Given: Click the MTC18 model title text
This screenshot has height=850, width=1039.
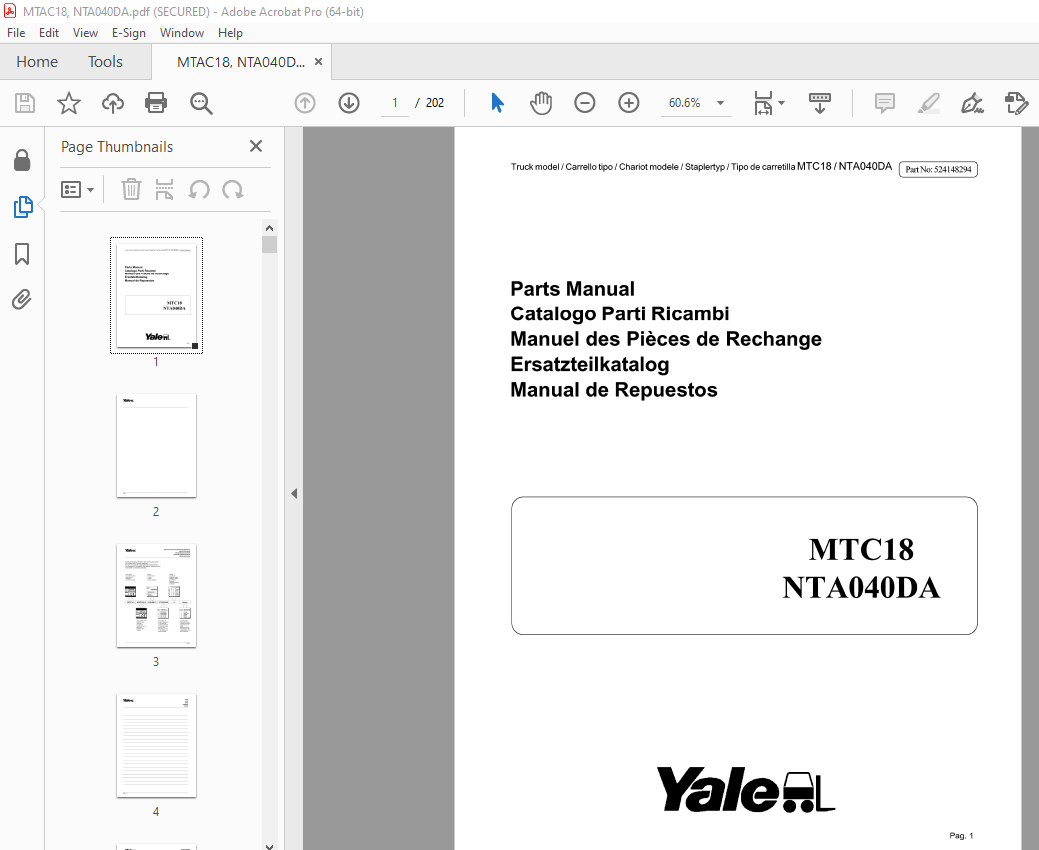Looking at the screenshot, I should pos(861,549).
